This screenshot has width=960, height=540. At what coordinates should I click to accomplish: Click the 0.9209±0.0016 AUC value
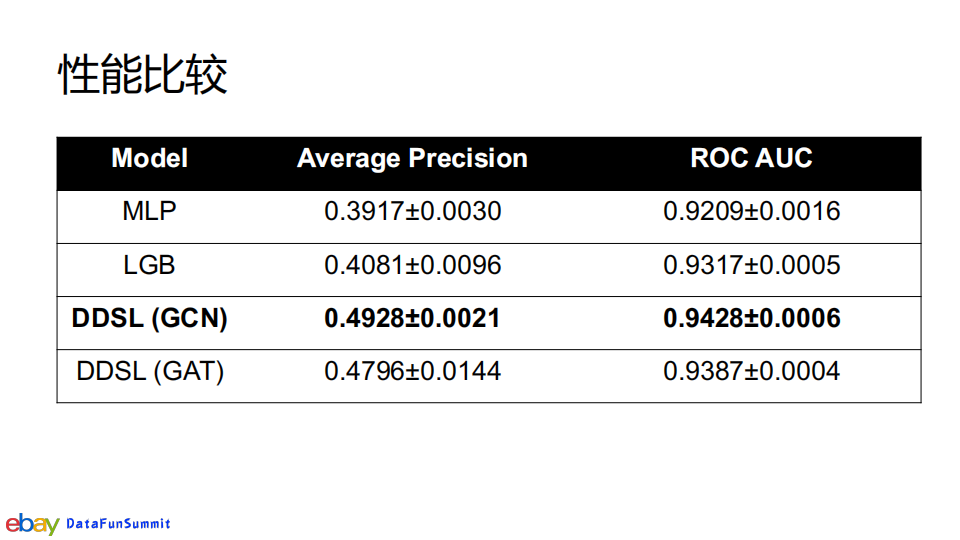(751, 212)
